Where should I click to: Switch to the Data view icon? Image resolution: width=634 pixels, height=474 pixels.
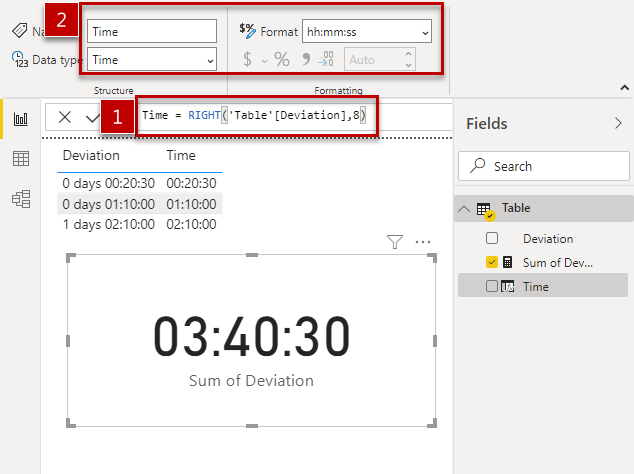tap(21, 159)
